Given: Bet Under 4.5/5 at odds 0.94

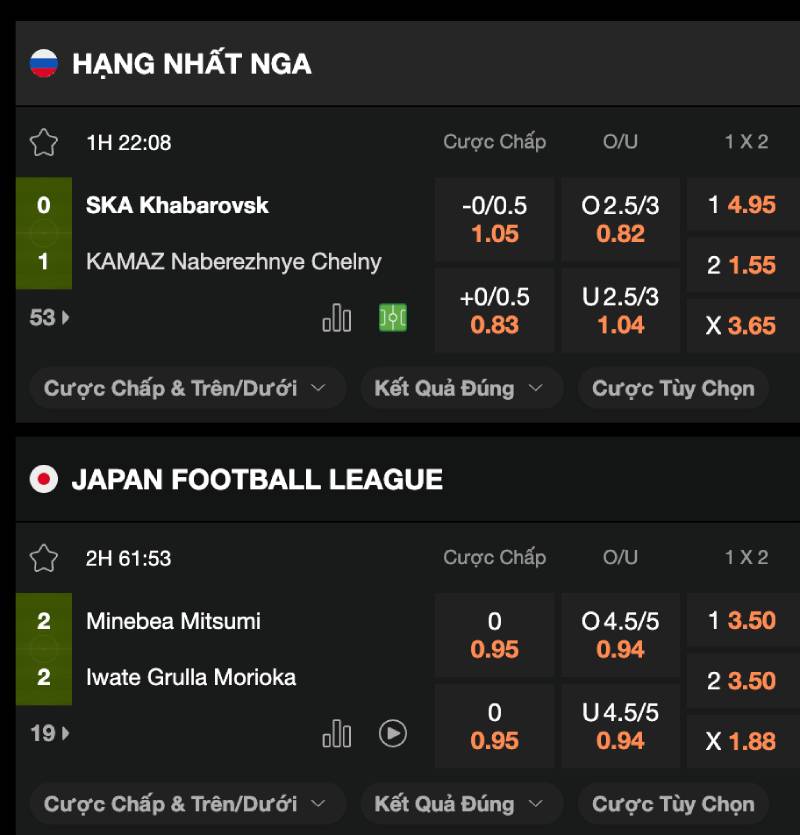Looking at the screenshot, I should point(620,726).
